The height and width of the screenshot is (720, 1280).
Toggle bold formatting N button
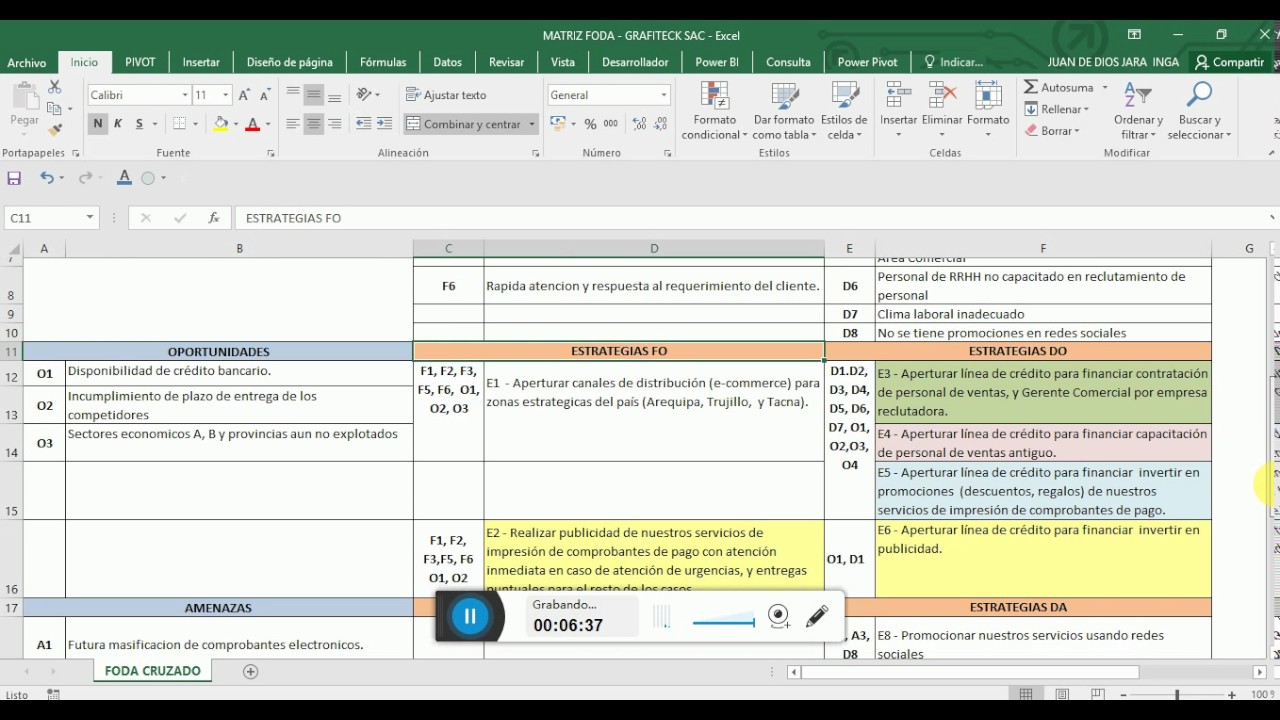[x=97, y=124]
